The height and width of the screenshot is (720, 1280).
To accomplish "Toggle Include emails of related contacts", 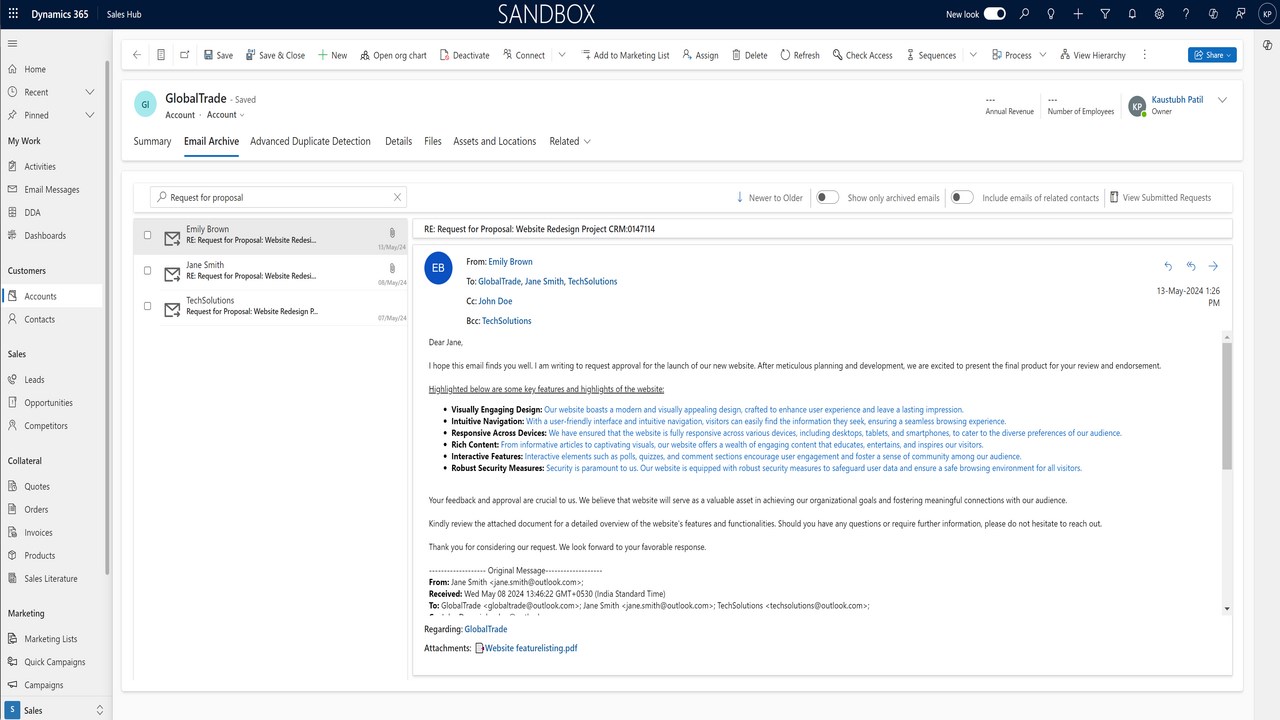I will [962, 197].
